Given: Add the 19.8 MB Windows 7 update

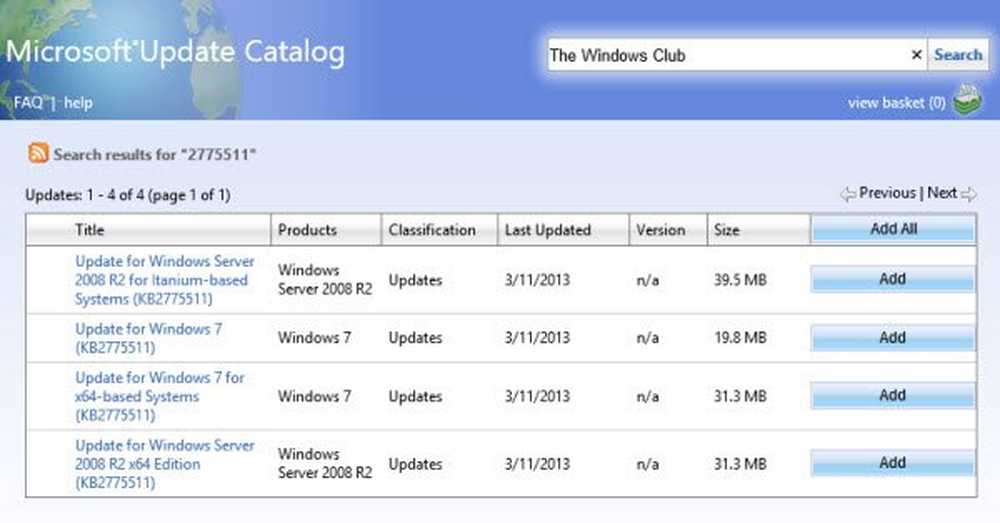Looking at the screenshot, I should 892,338.
